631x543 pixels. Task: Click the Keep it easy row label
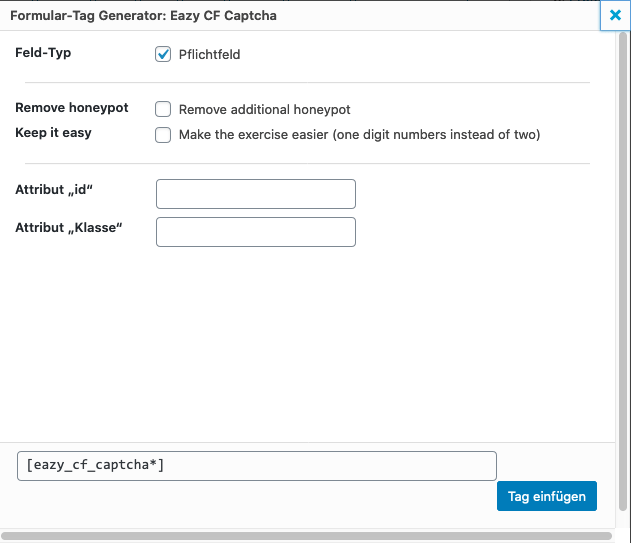coord(53,133)
